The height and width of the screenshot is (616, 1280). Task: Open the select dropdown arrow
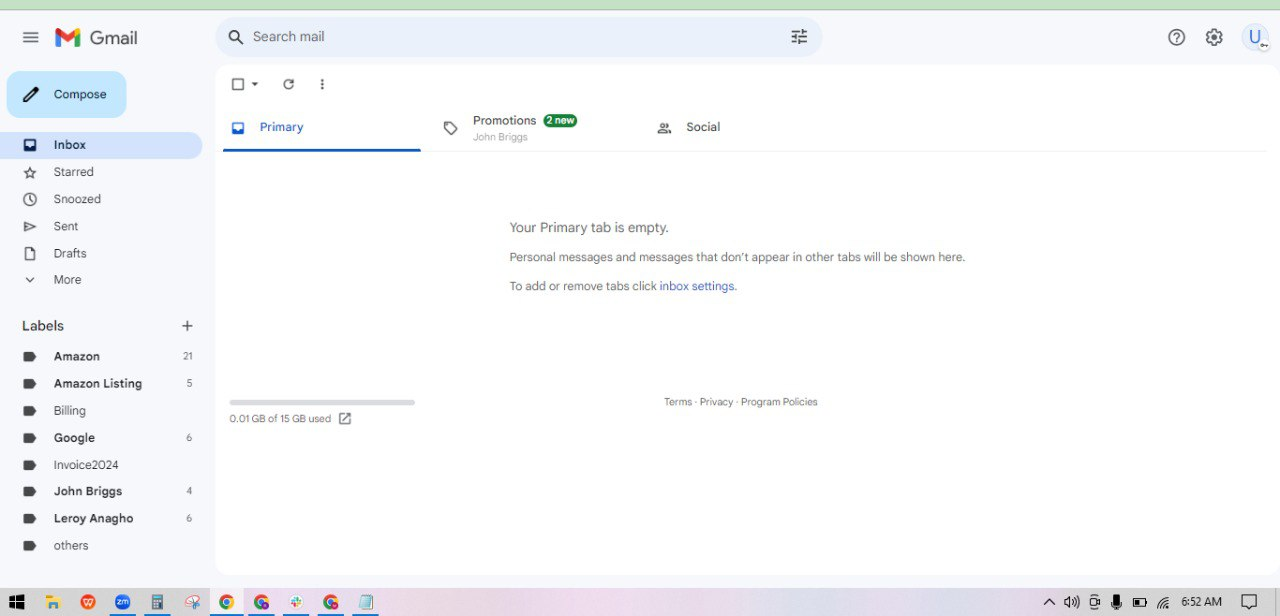tap(255, 84)
